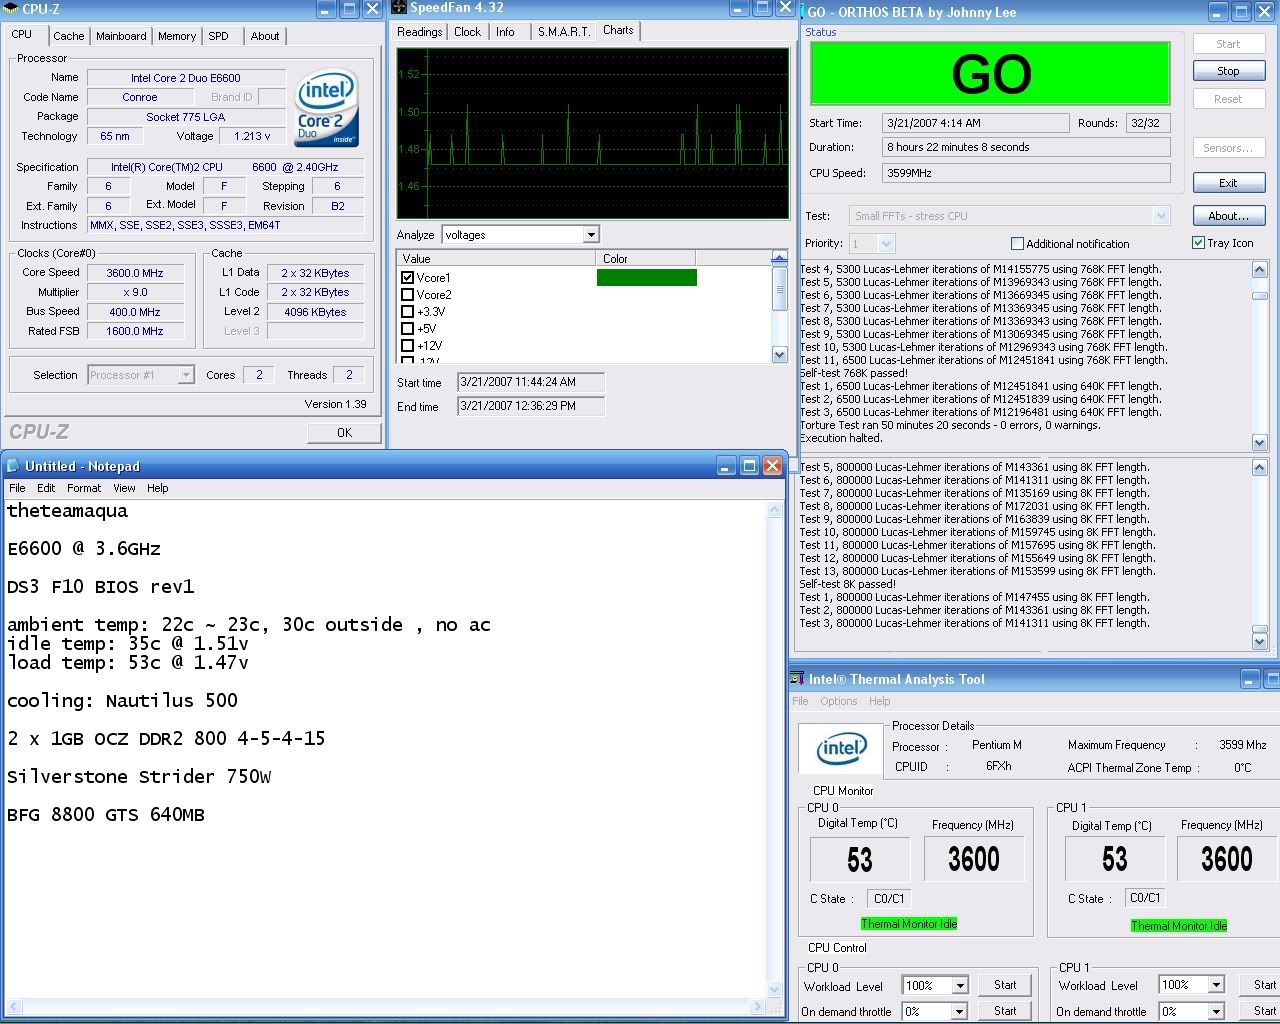Viewport: 1280px width, 1024px height.
Task: Click the About... button in ORTHOS
Action: [x=1228, y=216]
